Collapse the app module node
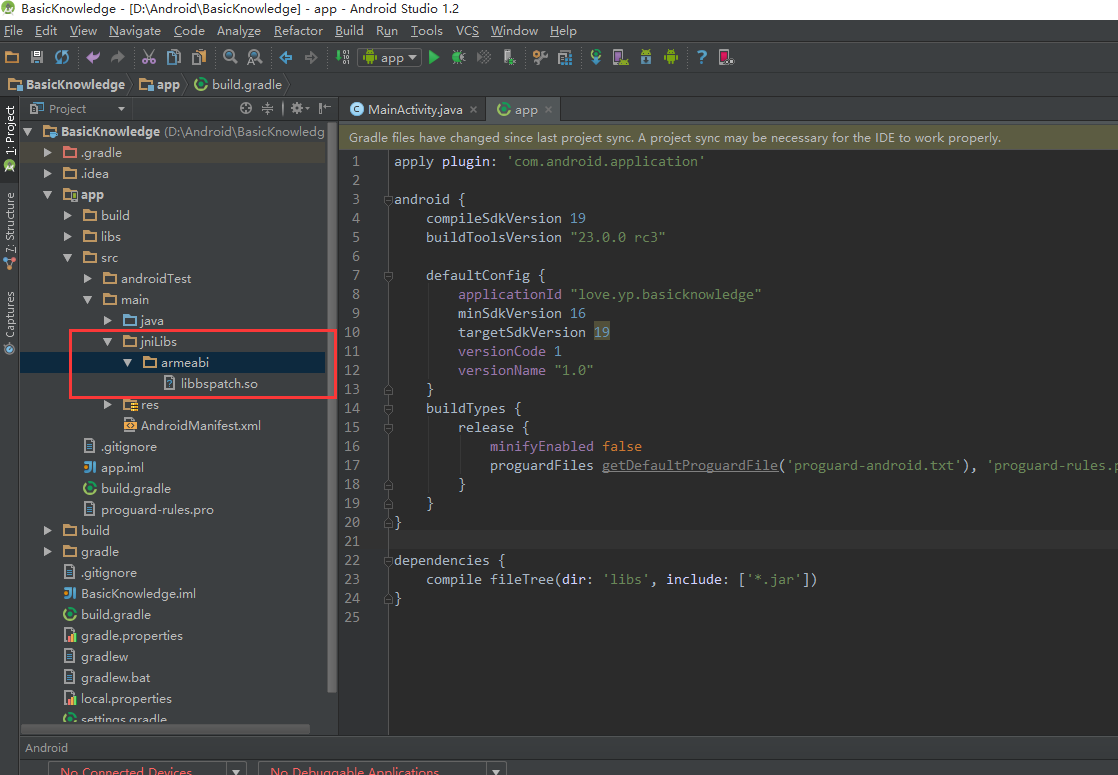Viewport: 1118px width, 775px height. (48, 195)
